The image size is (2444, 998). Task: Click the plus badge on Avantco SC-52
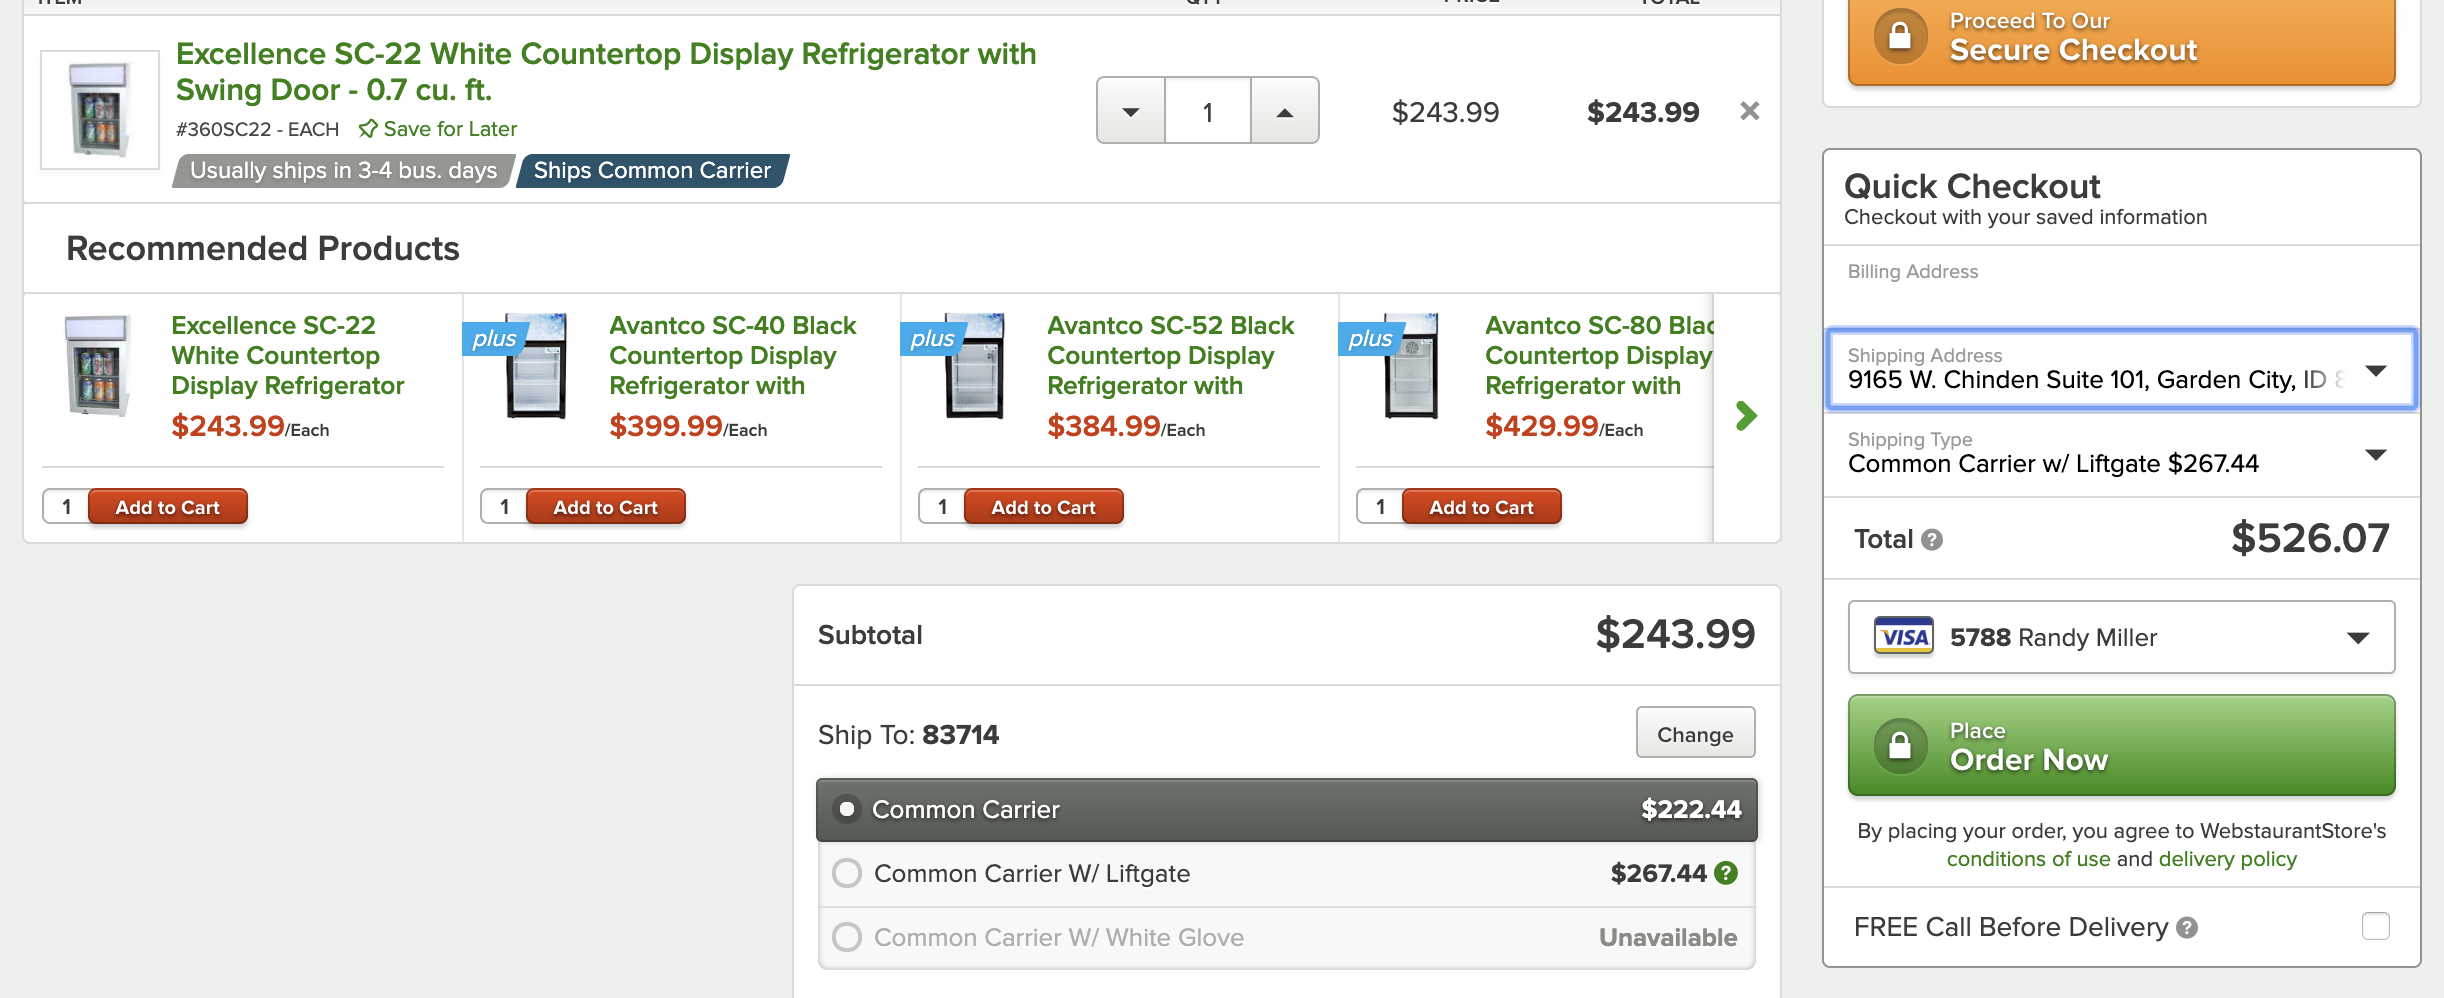(933, 339)
